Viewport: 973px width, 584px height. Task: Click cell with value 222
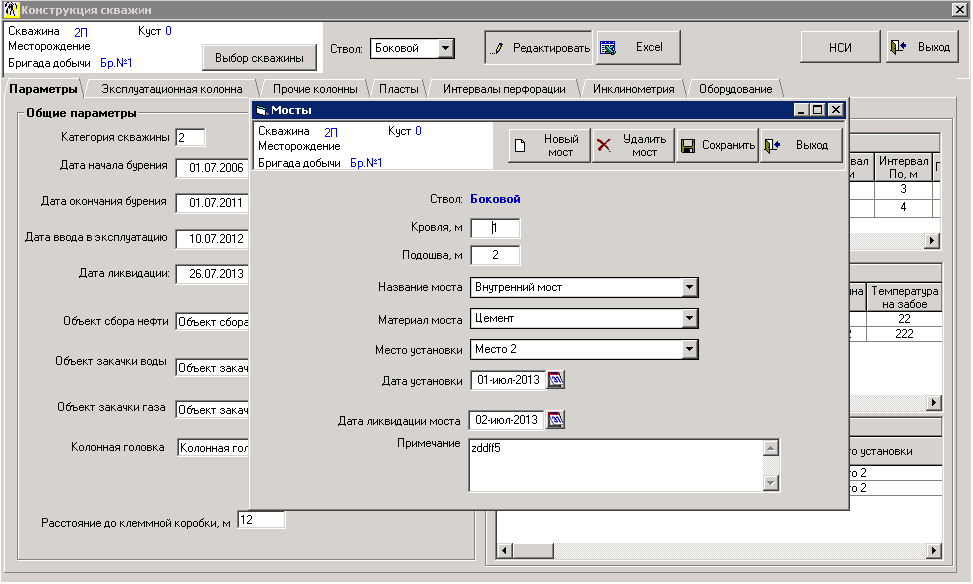pyautogui.click(x=904, y=334)
